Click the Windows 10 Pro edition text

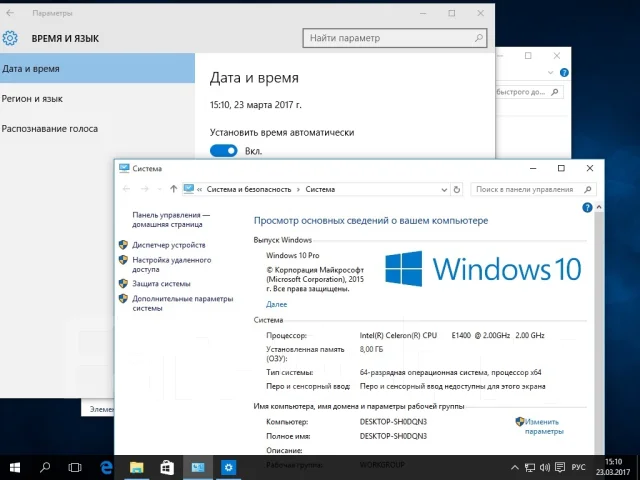(x=293, y=256)
